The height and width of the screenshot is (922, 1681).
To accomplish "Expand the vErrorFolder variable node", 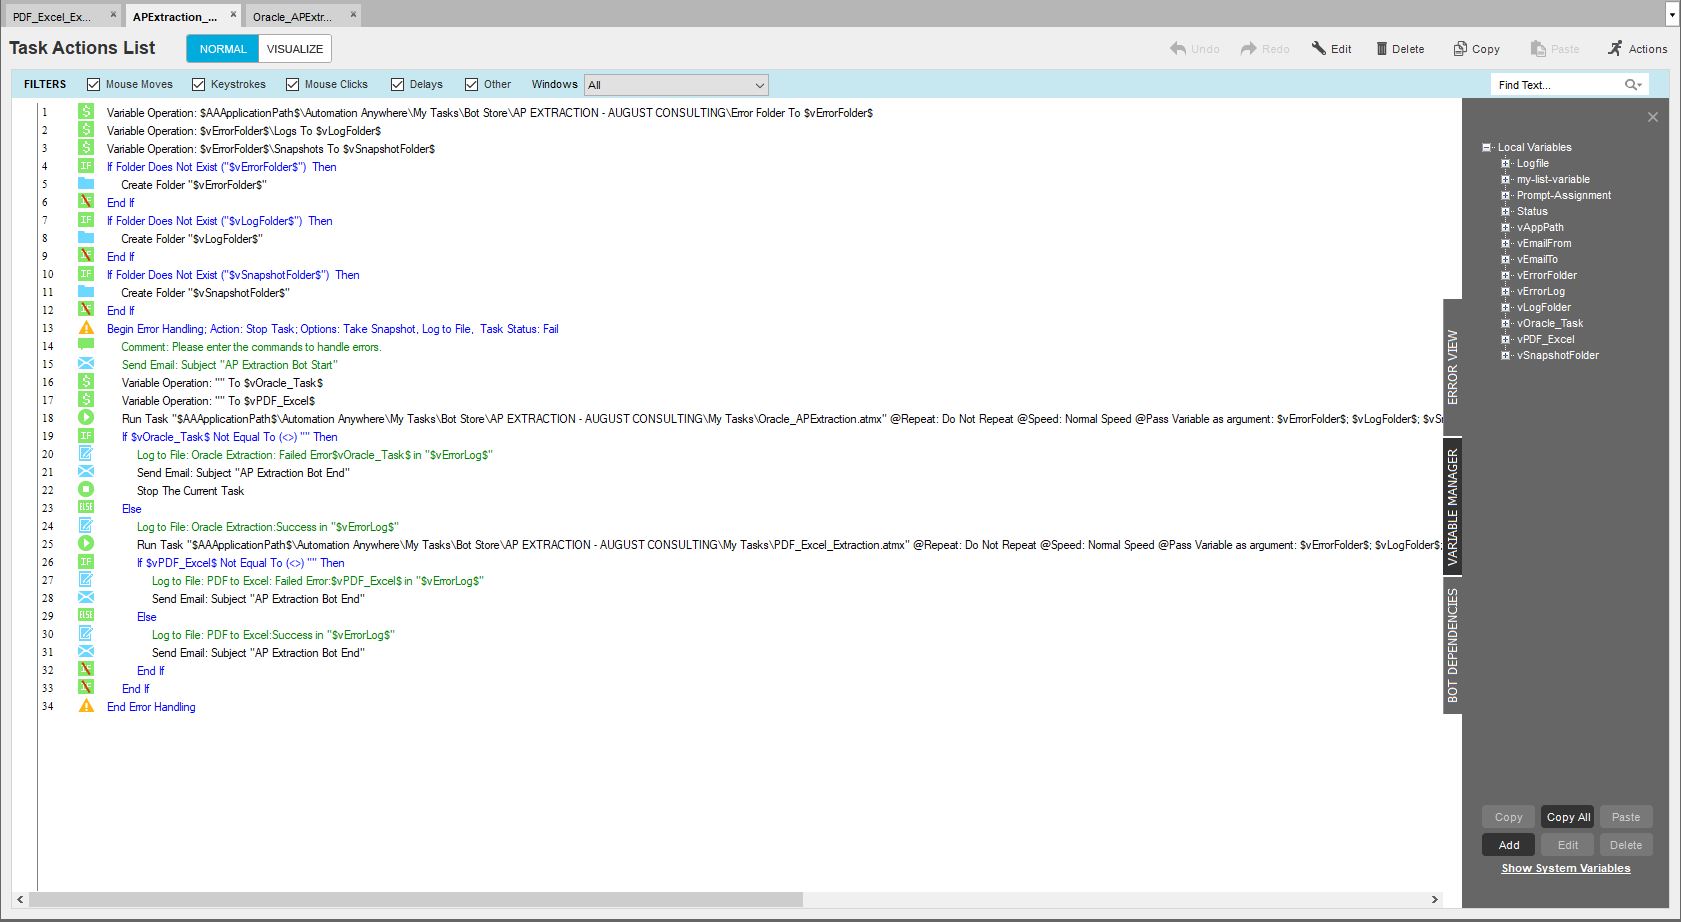I will pyautogui.click(x=1505, y=275).
